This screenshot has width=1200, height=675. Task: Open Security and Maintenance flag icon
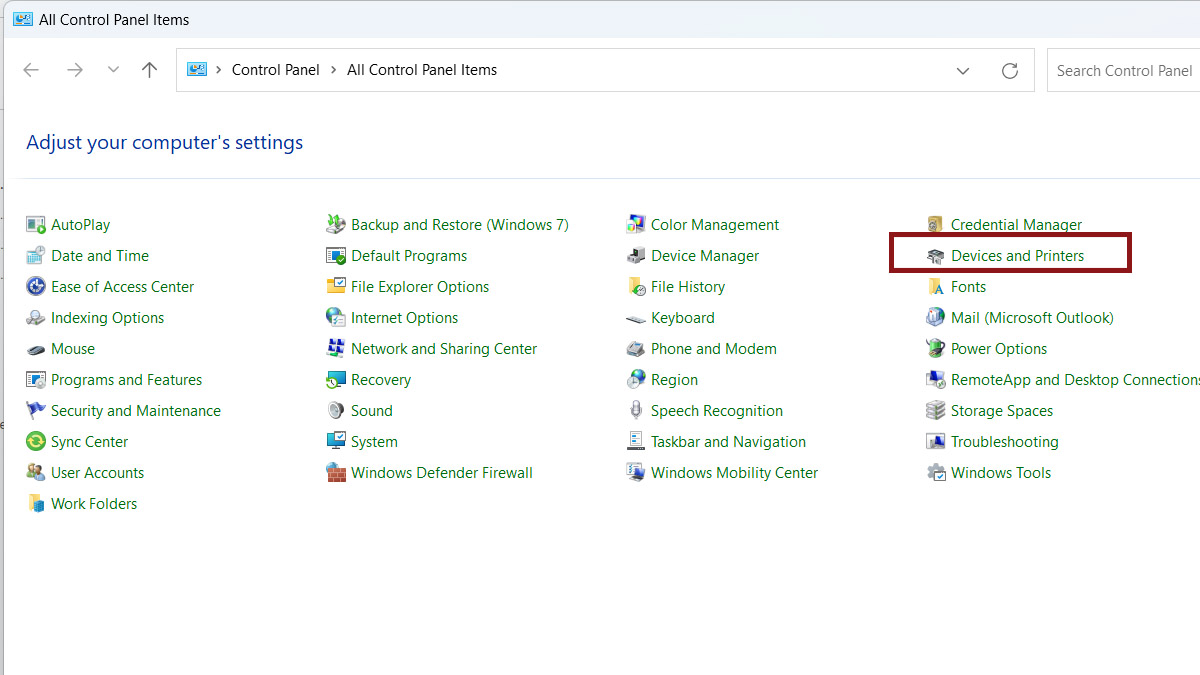36,411
